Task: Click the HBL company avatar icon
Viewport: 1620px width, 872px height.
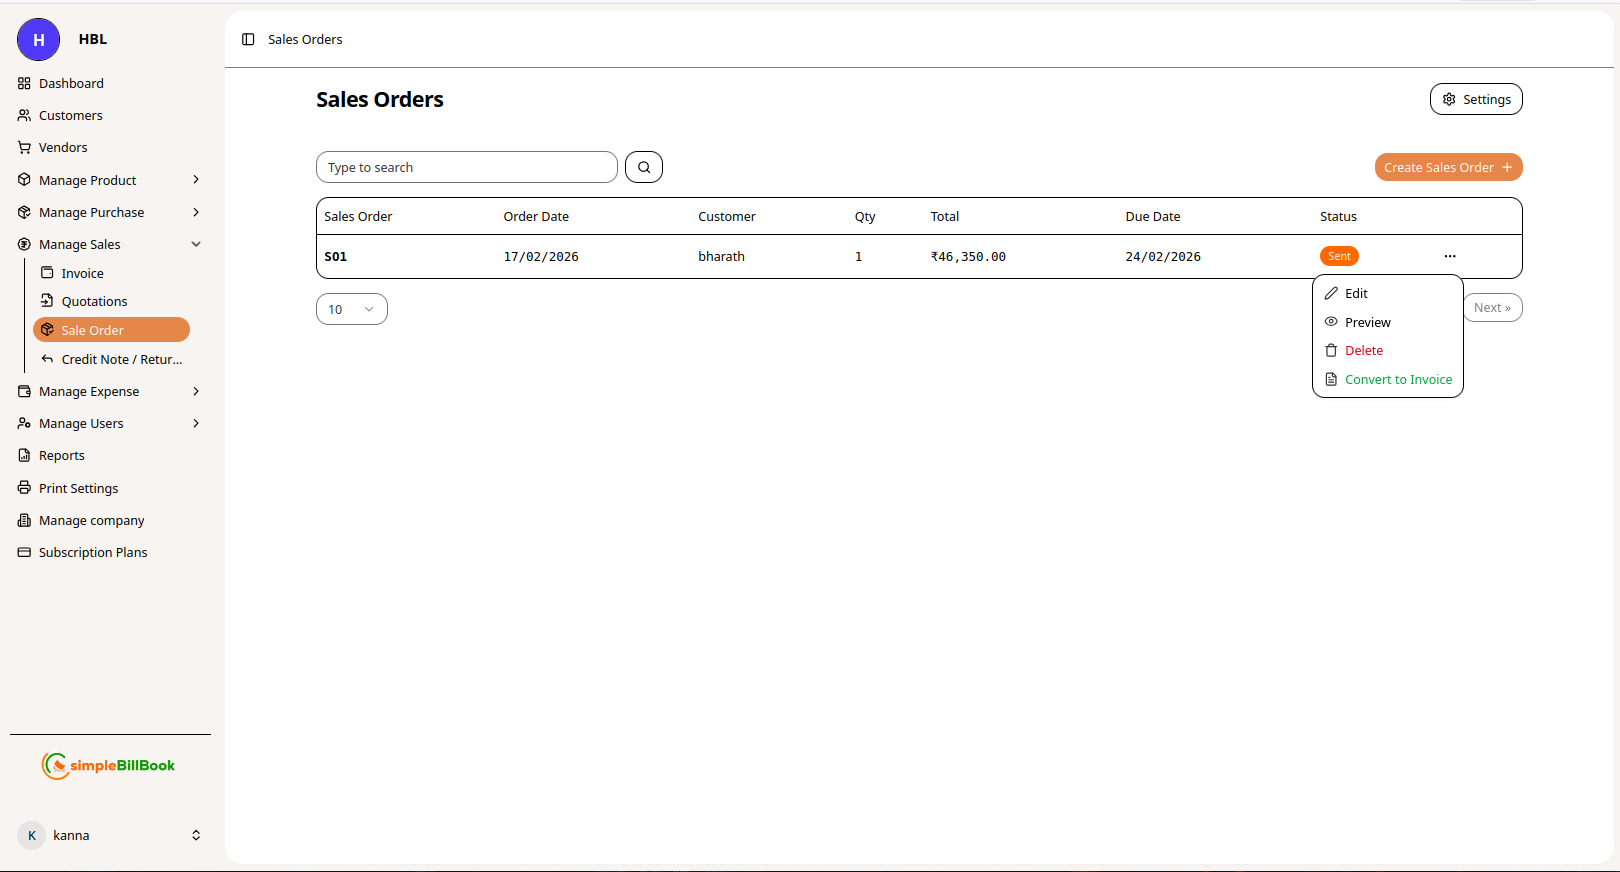Action: 38,40
